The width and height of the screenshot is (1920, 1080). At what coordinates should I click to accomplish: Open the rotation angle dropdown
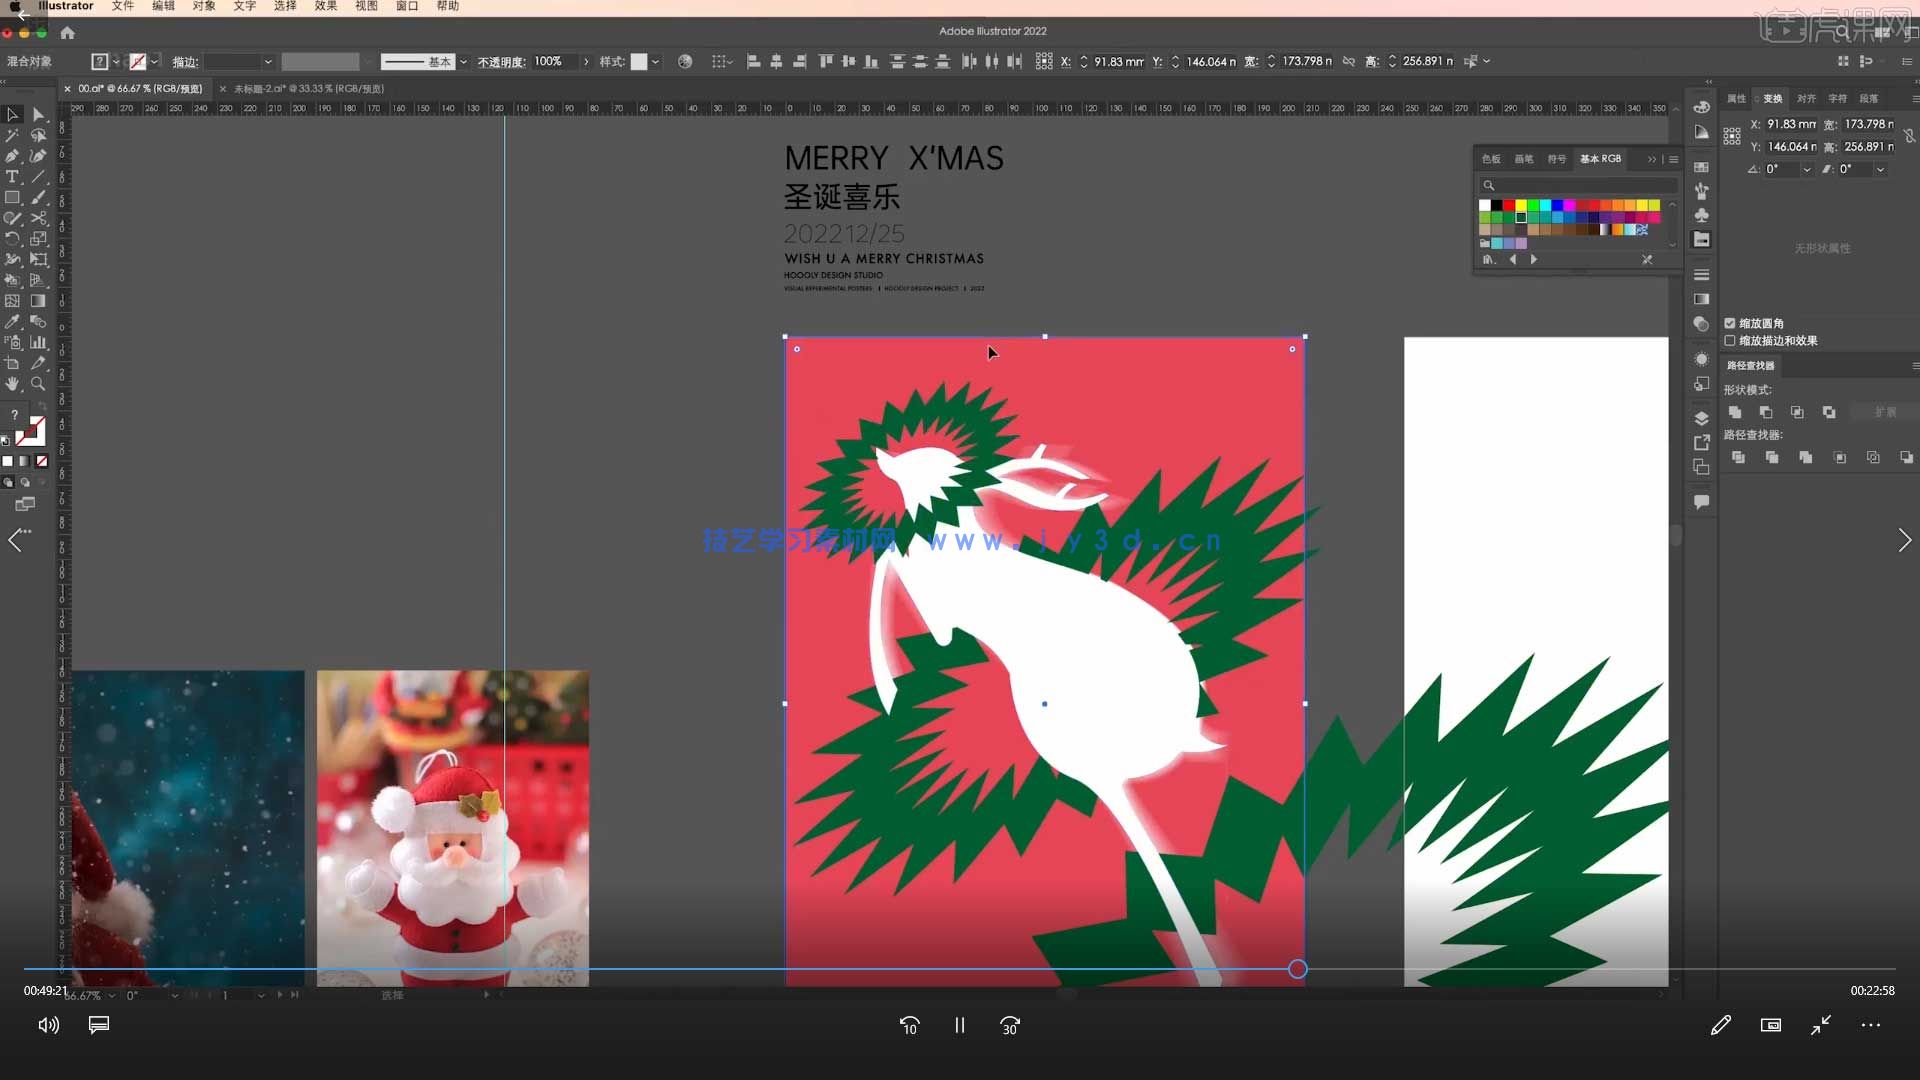(1806, 170)
